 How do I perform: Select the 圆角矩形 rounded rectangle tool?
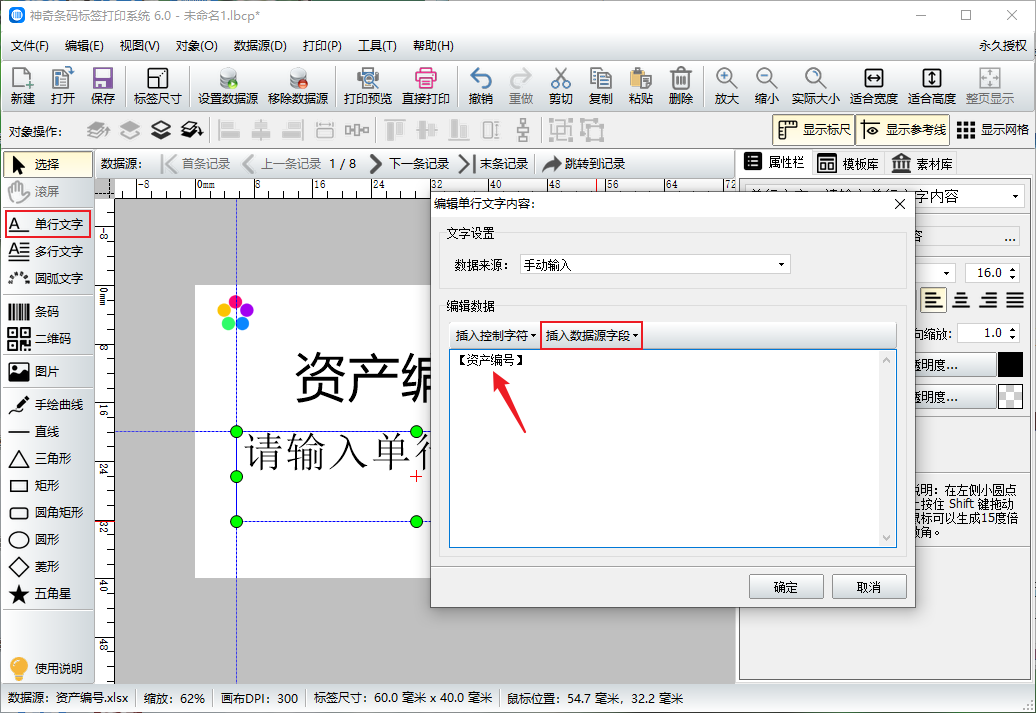[48, 513]
